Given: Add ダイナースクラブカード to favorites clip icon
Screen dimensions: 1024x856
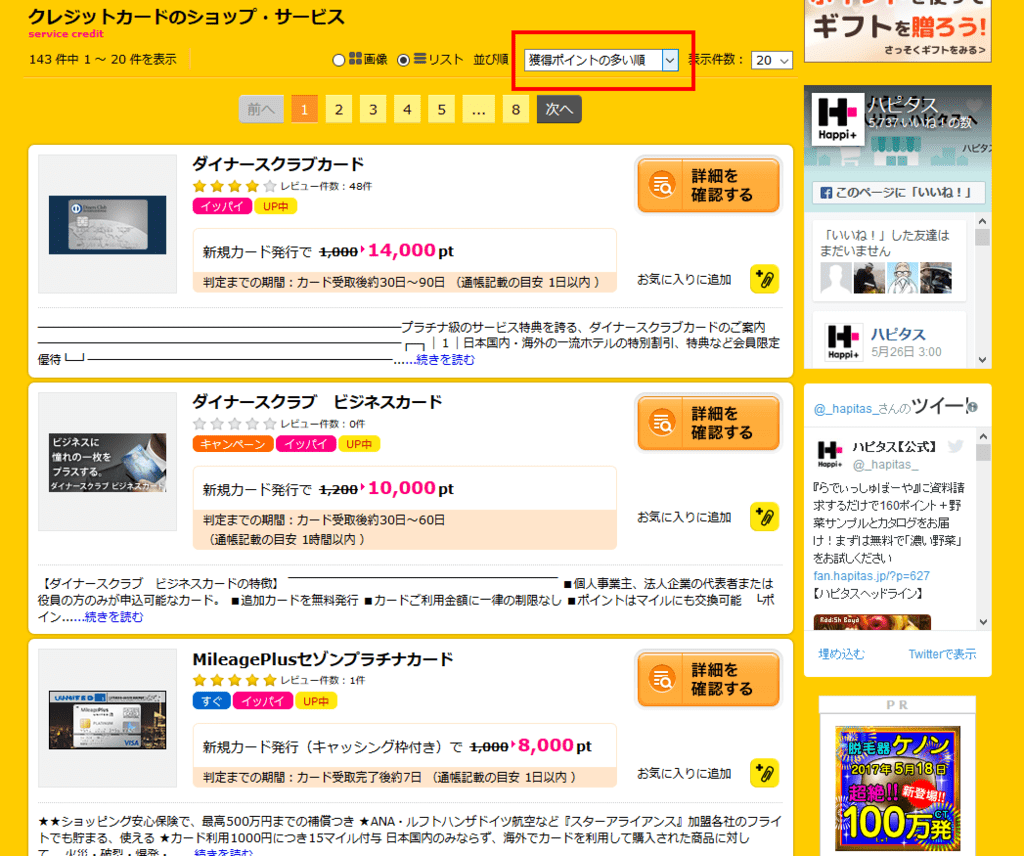Looking at the screenshot, I should click(x=765, y=279).
